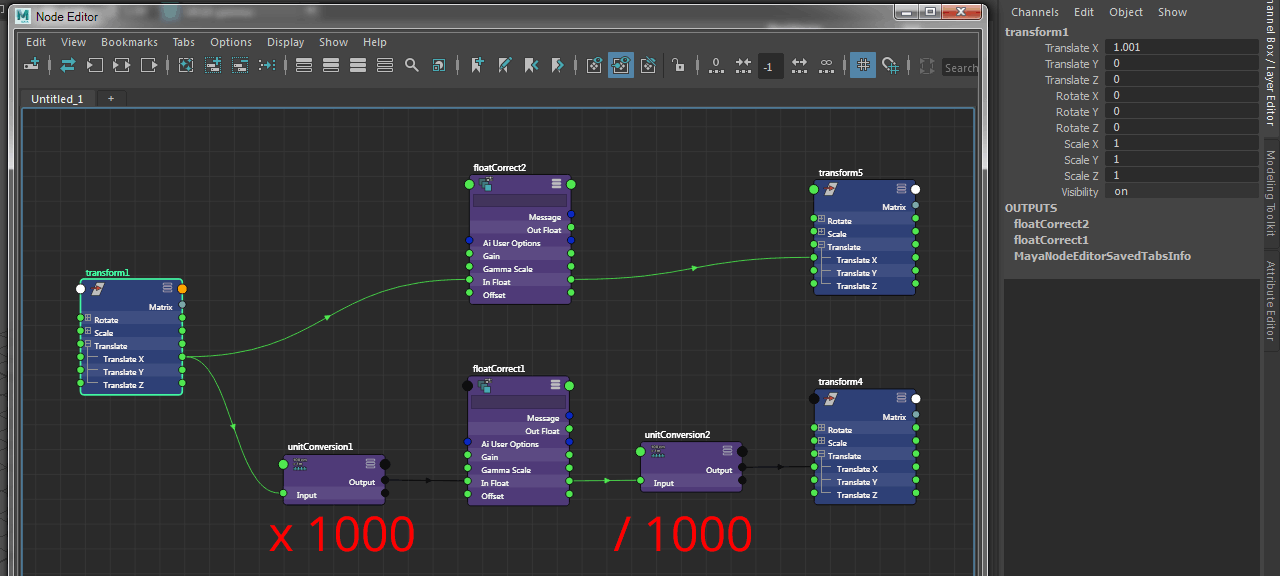Click the Previous Bookmark arrow icon

(x=533, y=65)
